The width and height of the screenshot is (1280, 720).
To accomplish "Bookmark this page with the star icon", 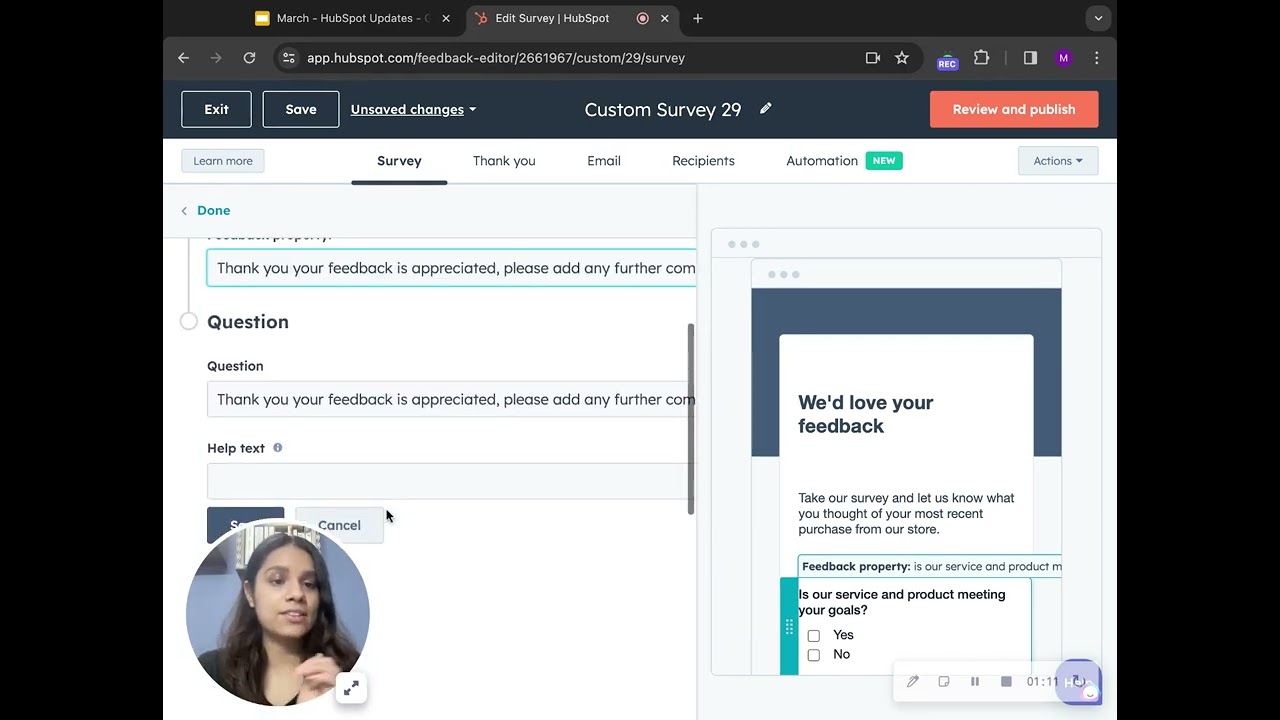I will (x=902, y=58).
